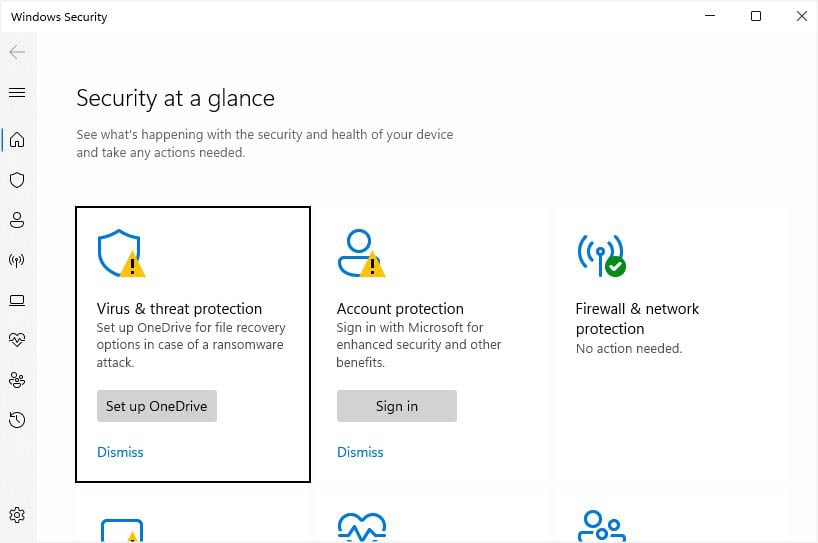Click 'Sign in with Microsoft' description text
The height and width of the screenshot is (543, 818).
[x=418, y=345]
